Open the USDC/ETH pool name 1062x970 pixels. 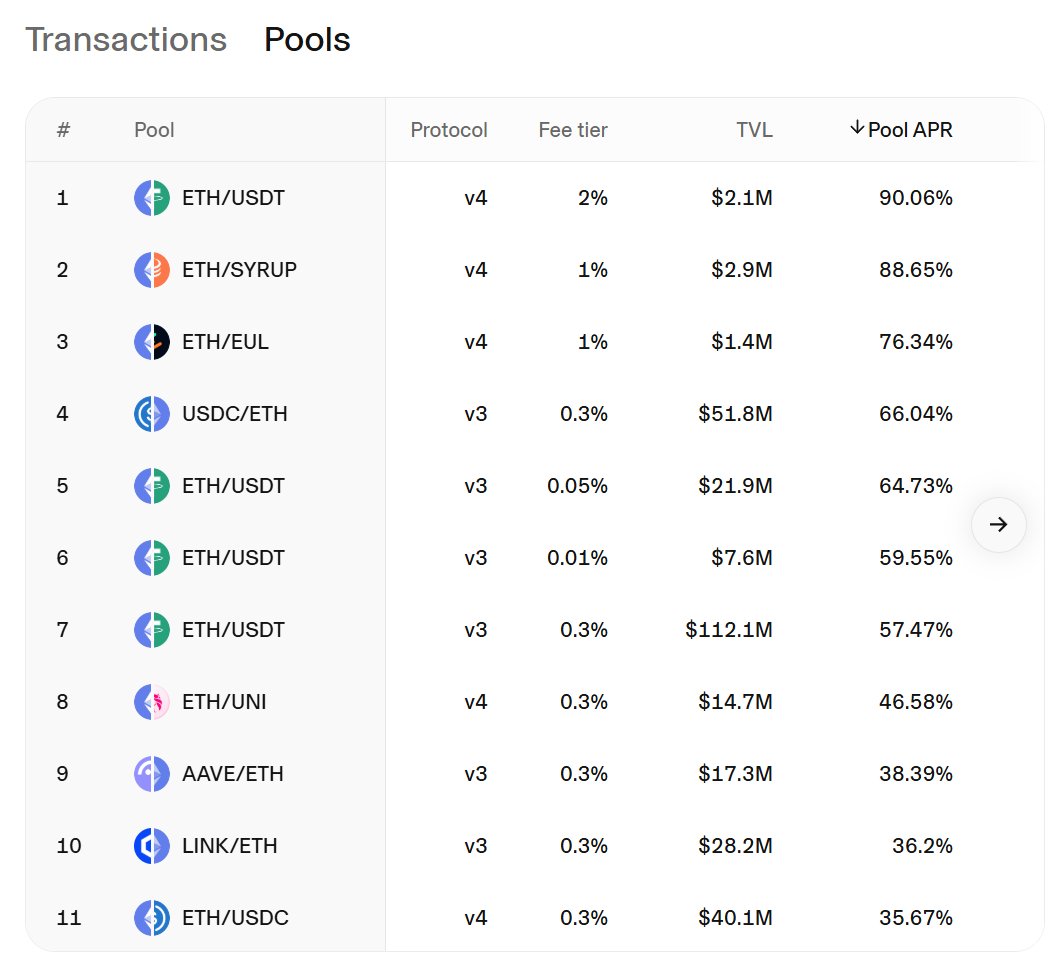[x=235, y=414]
